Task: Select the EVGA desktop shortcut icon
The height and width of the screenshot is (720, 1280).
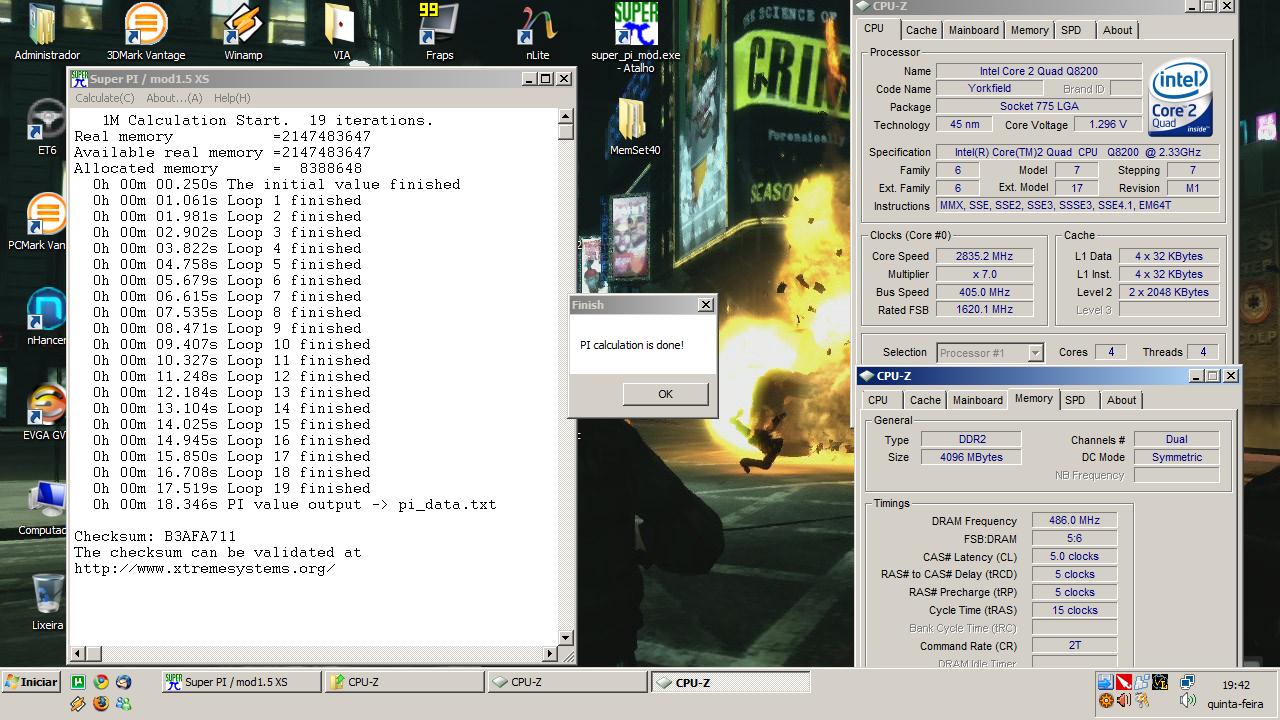Action: coord(46,412)
